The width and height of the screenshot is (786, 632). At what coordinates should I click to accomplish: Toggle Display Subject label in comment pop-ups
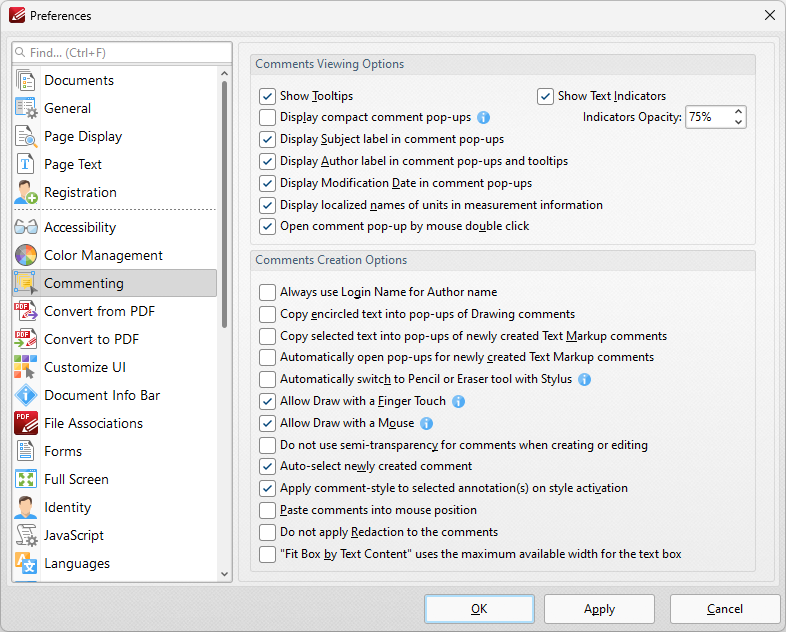[267, 139]
